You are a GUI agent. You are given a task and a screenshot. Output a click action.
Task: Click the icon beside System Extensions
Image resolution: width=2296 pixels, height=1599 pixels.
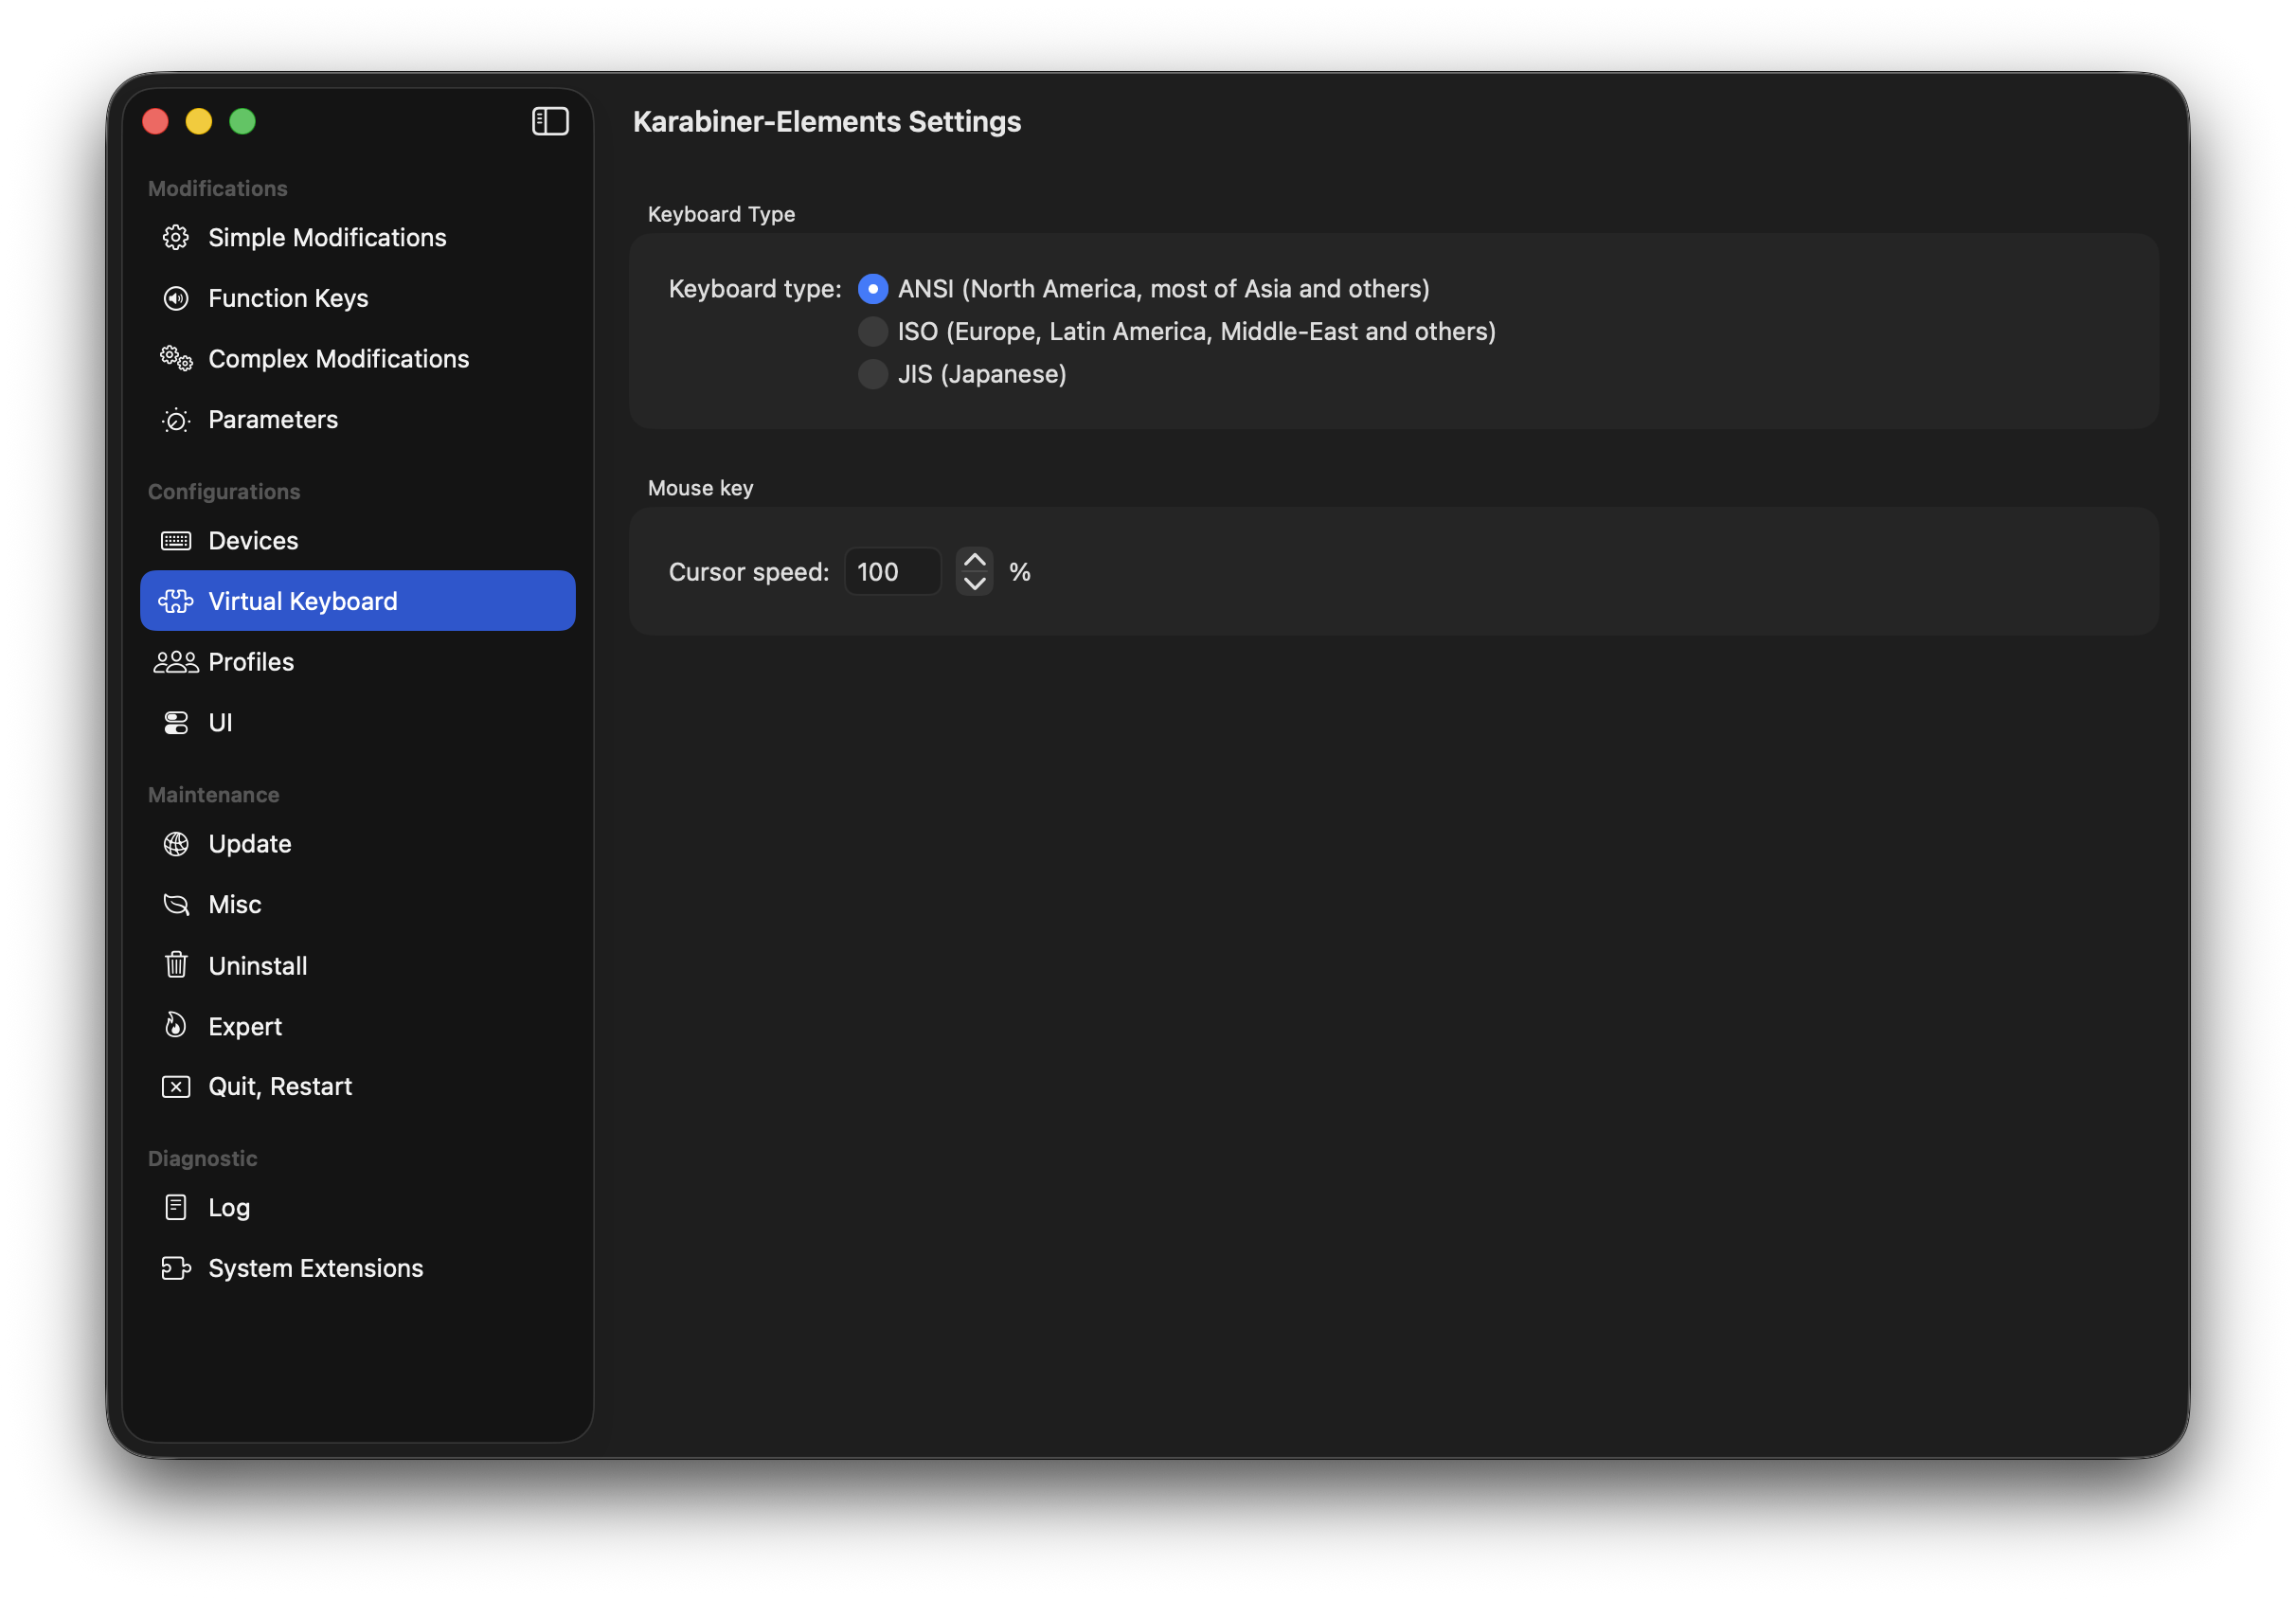click(x=176, y=1268)
